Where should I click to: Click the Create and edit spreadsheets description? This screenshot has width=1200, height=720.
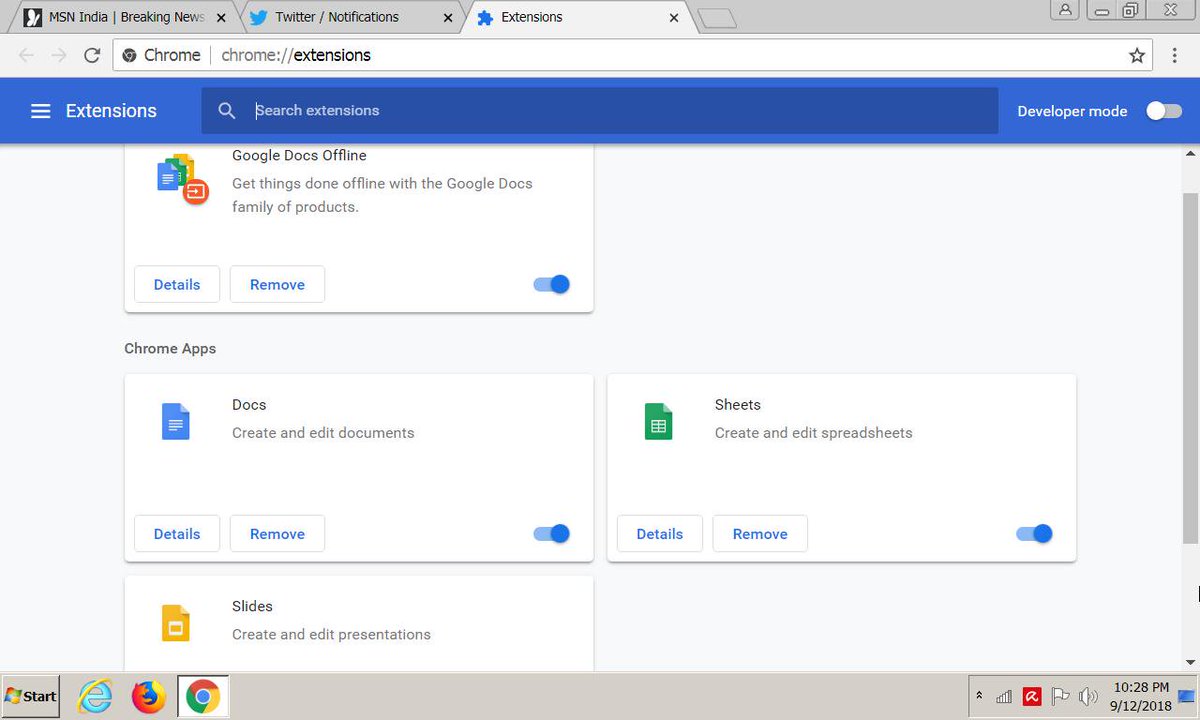click(813, 433)
